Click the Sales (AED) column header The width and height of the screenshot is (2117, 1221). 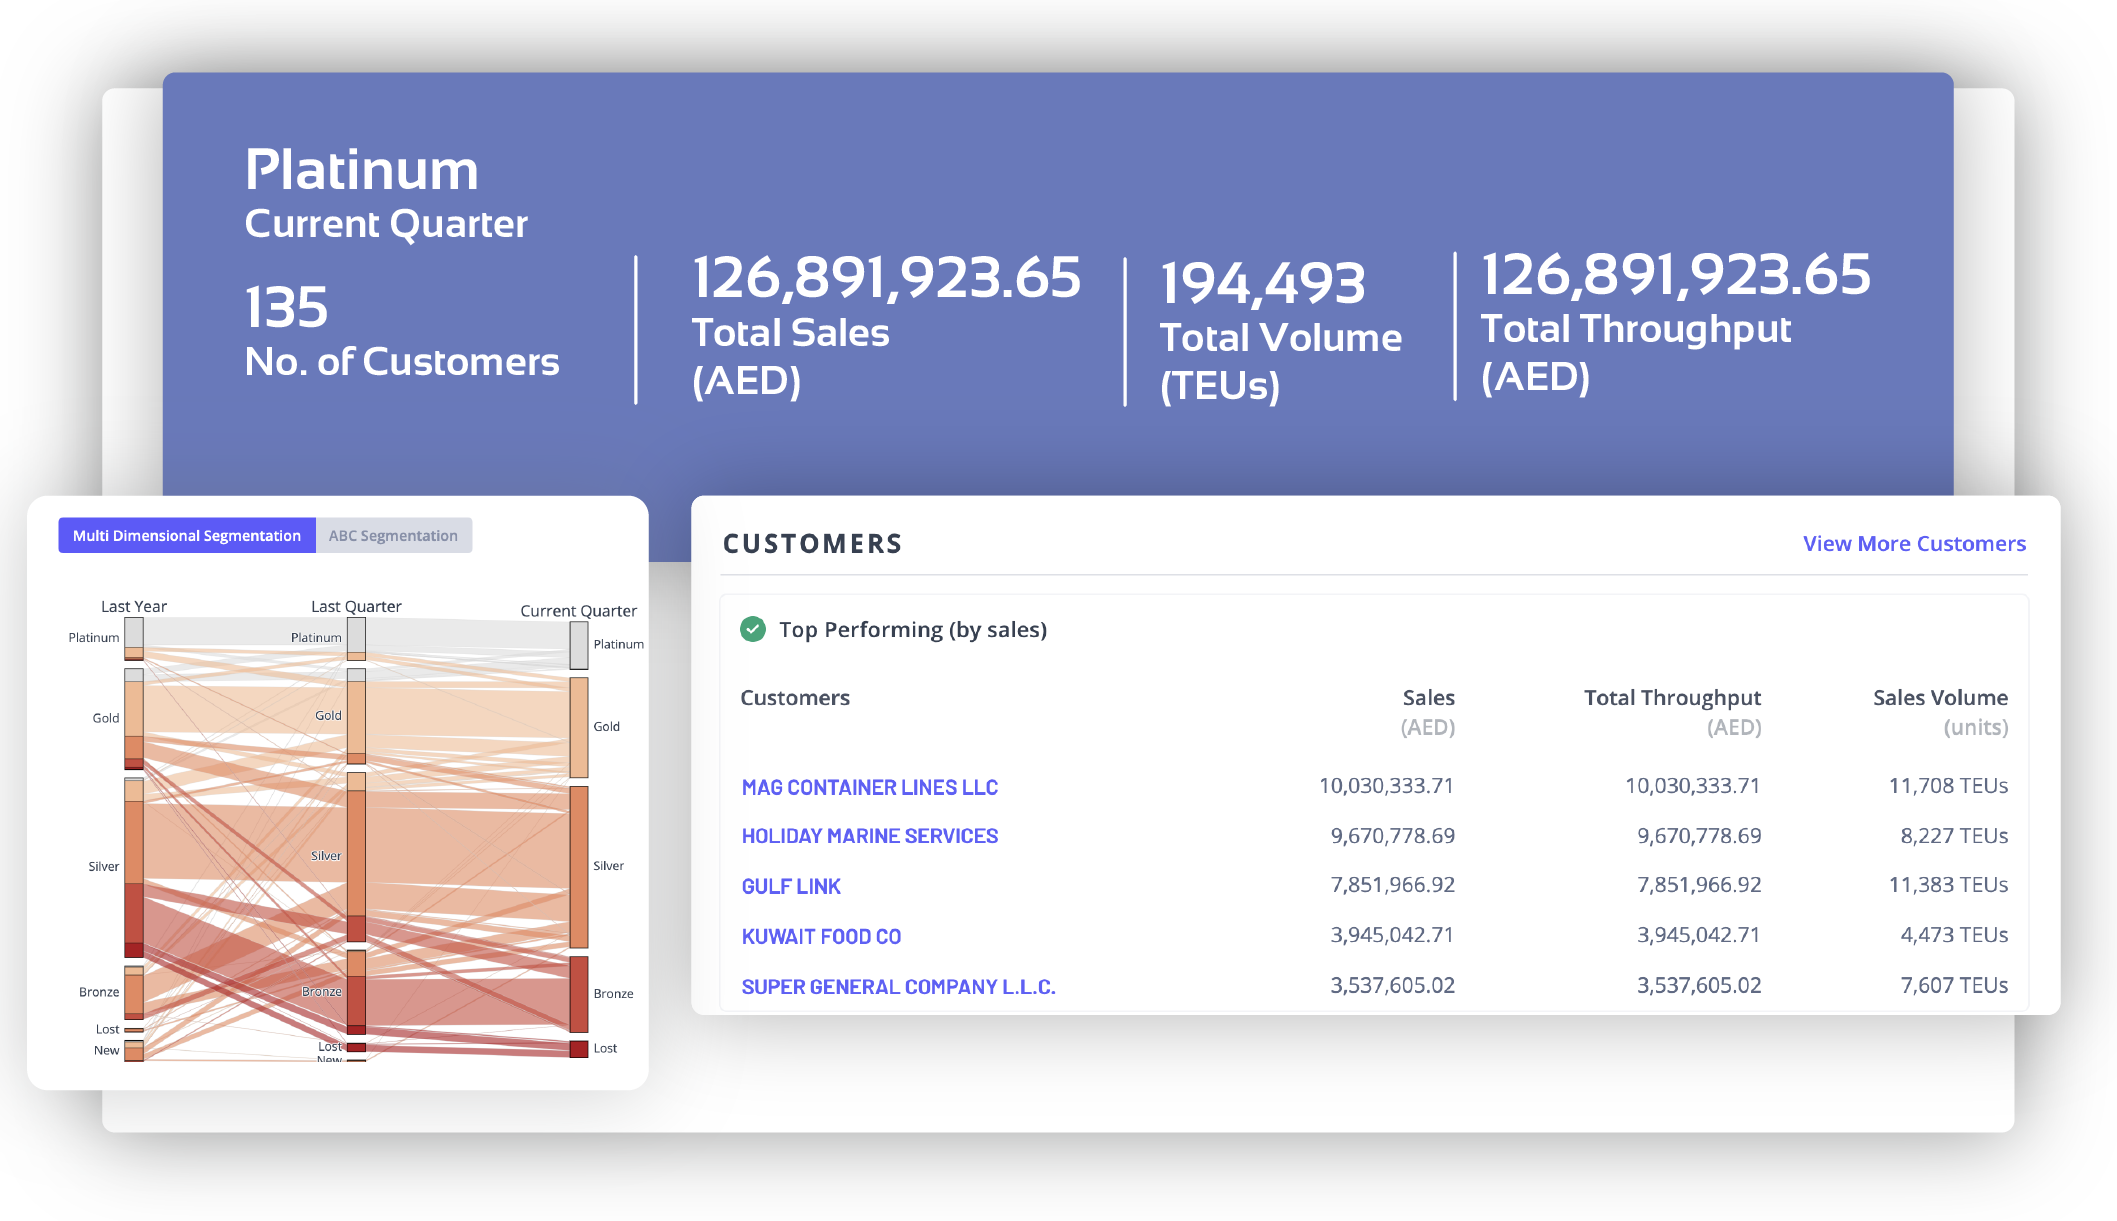(1427, 698)
